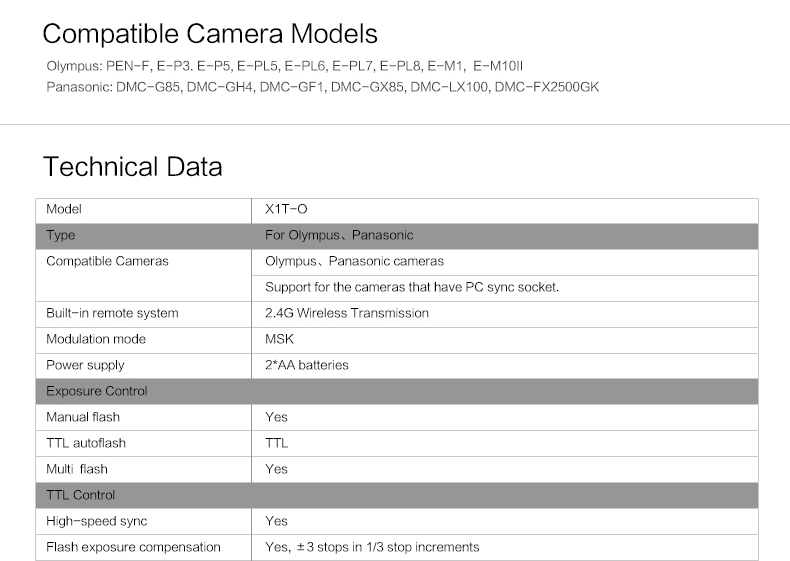
Task: Click the TTL autoflash row label
Action: pos(86,443)
